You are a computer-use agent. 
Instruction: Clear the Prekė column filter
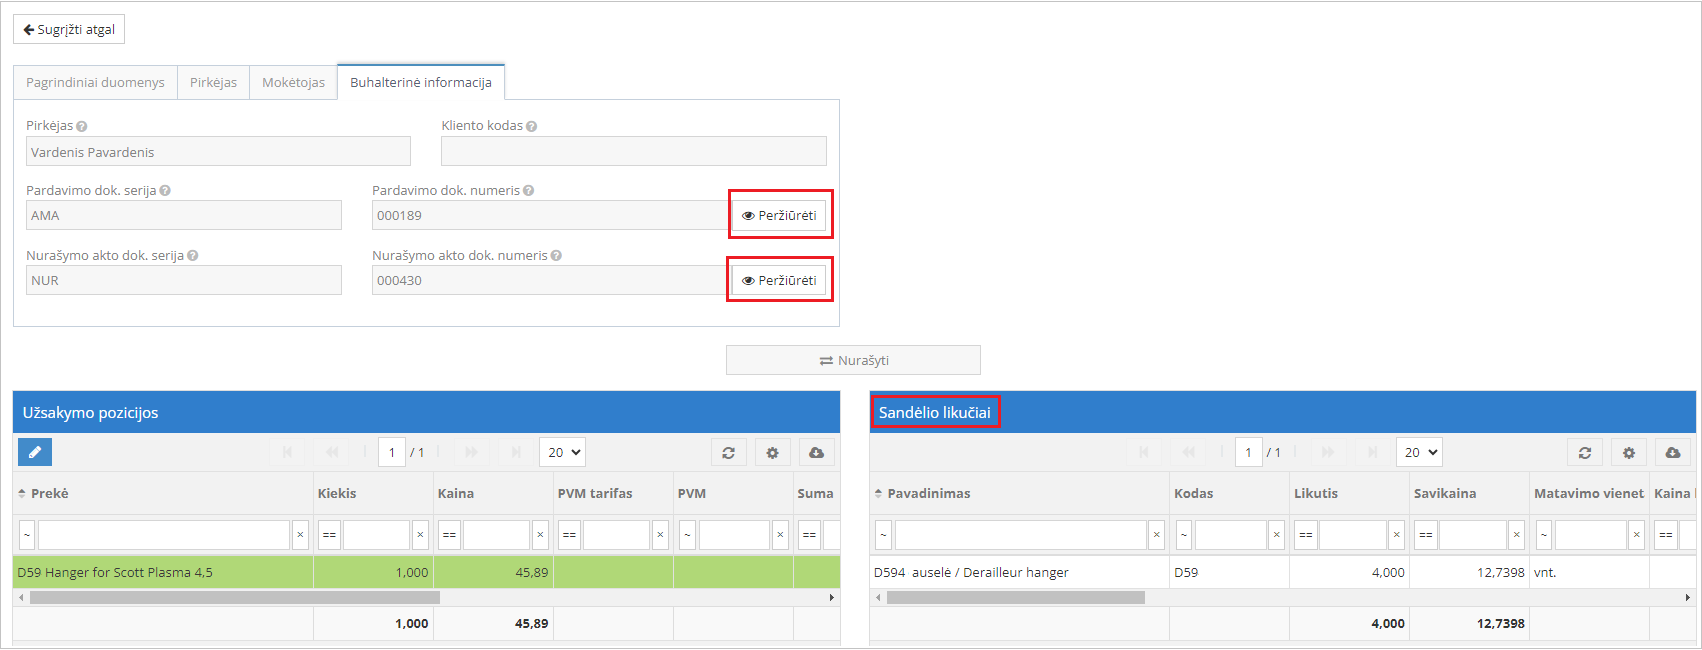click(x=300, y=535)
